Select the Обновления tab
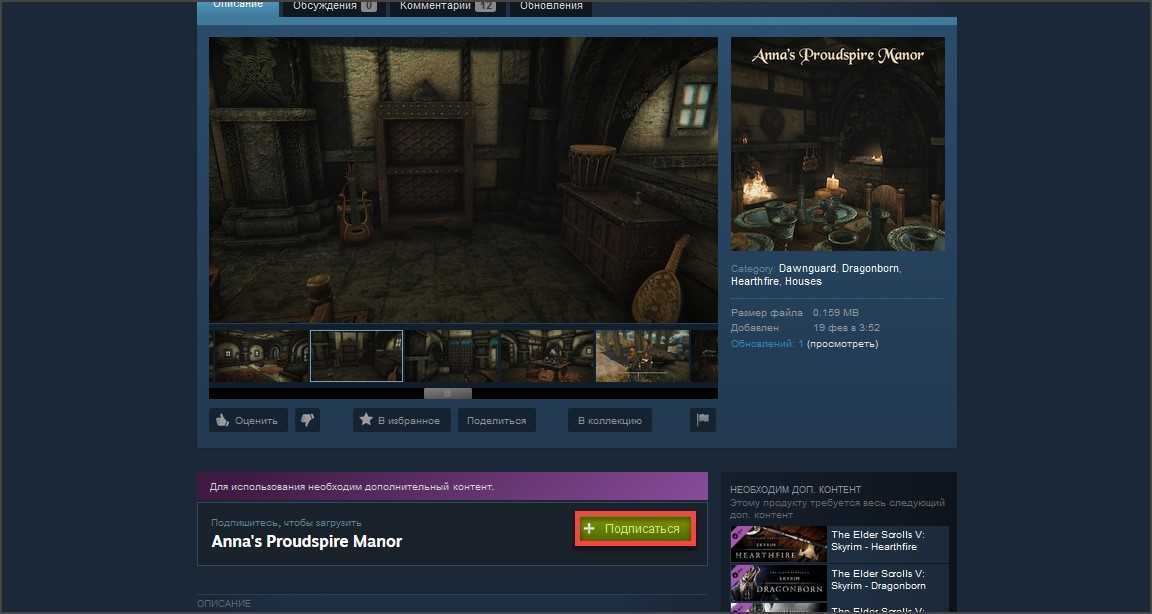 (x=551, y=6)
